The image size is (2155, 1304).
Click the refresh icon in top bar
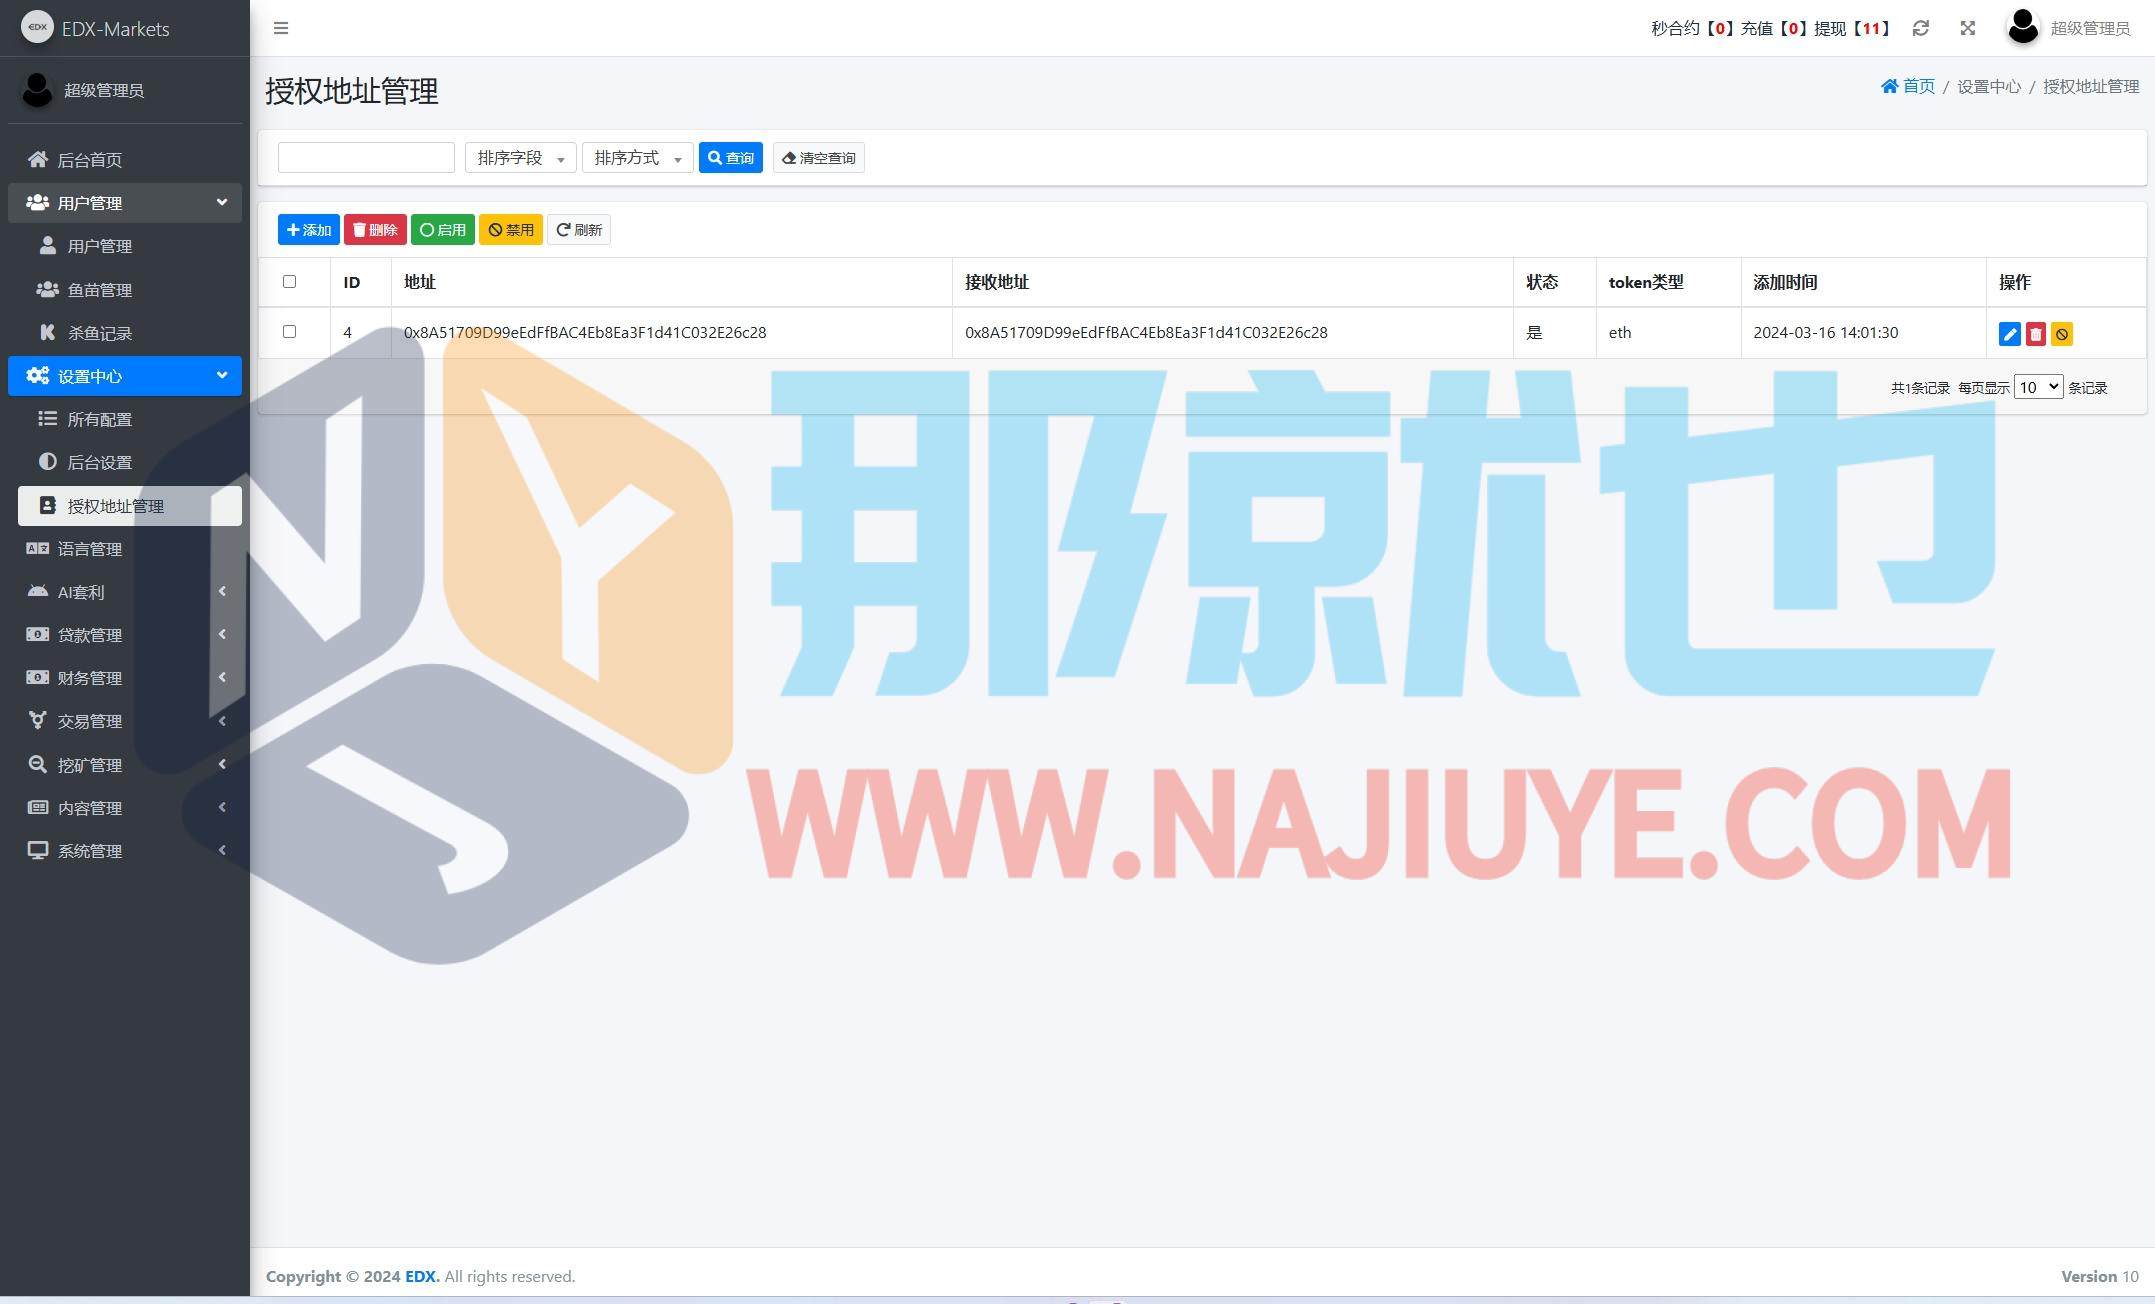click(x=1920, y=28)
